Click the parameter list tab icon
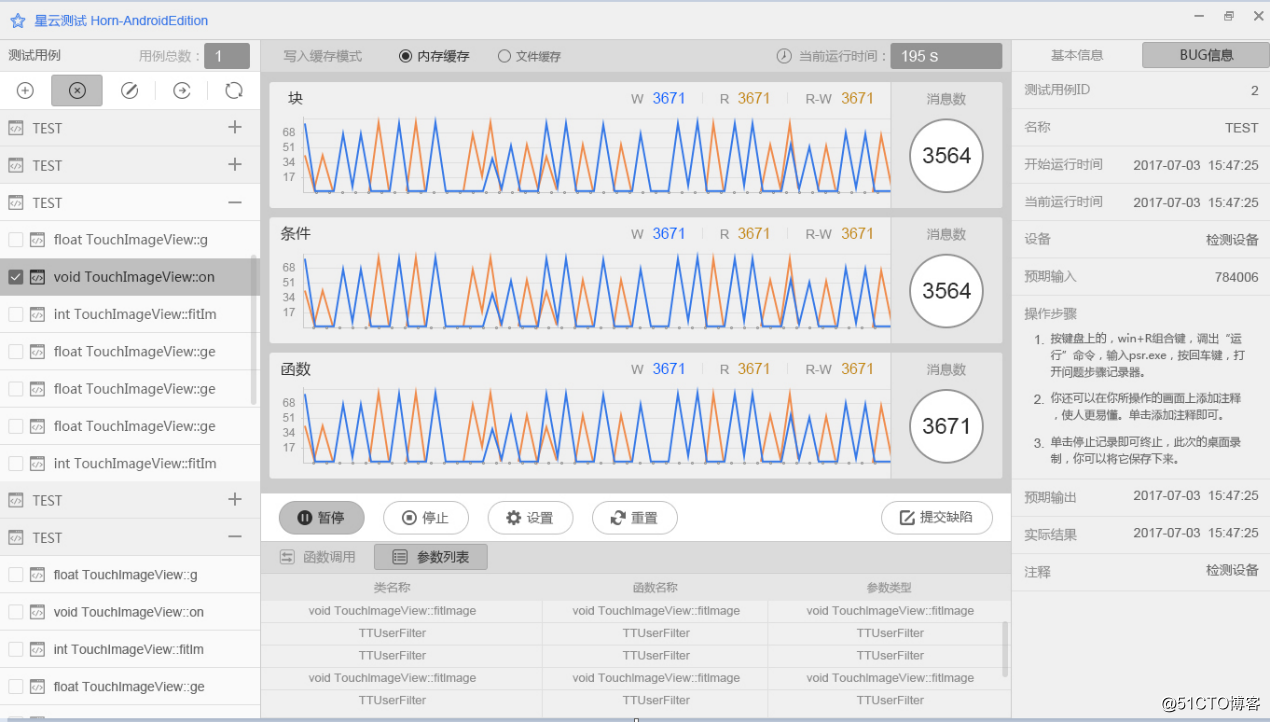1270x722 pixels. click(400, 557)
